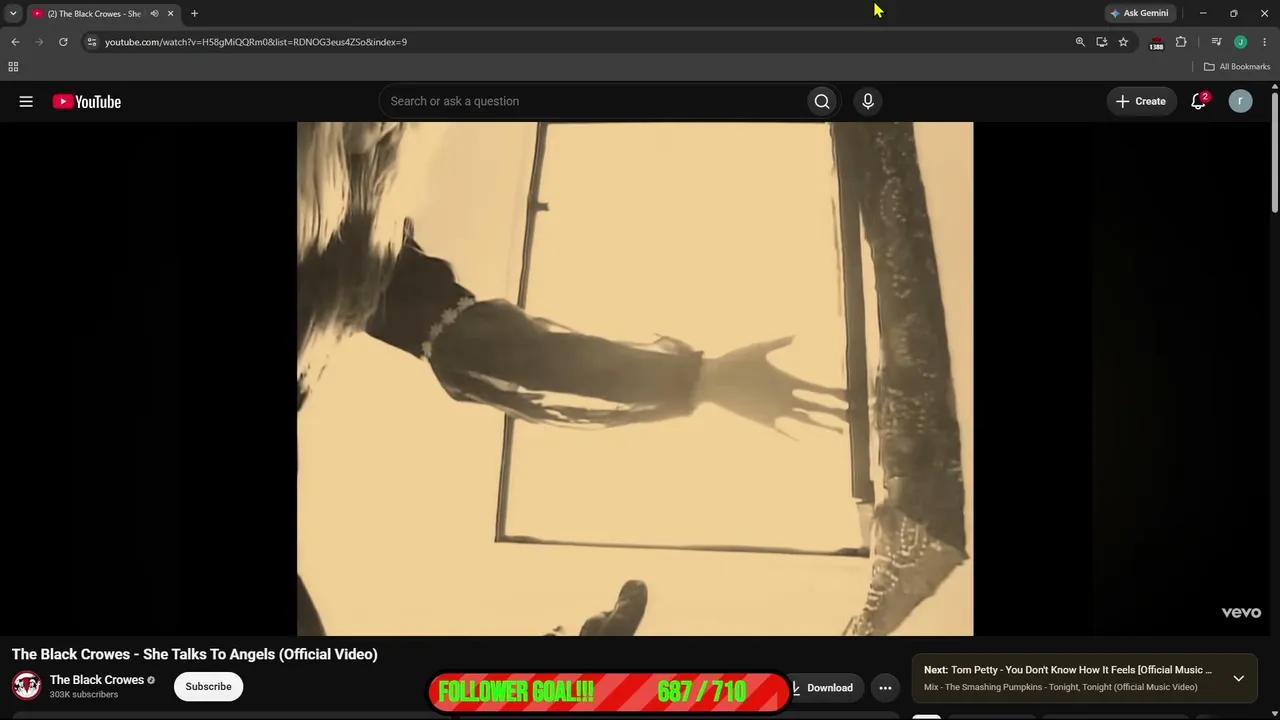This screenshot has height=720, width=1280.
Task: Go back with the browser back arrow
Action: (15, 42)
